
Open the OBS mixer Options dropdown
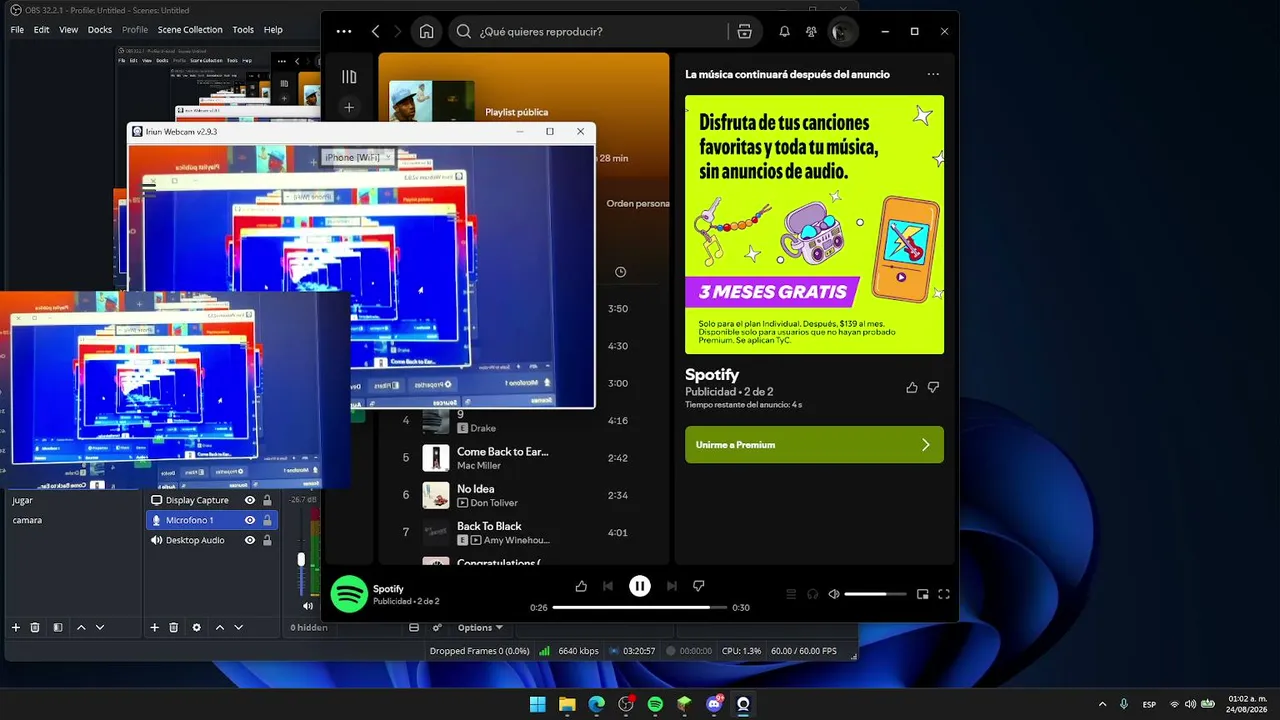[480, 628]
